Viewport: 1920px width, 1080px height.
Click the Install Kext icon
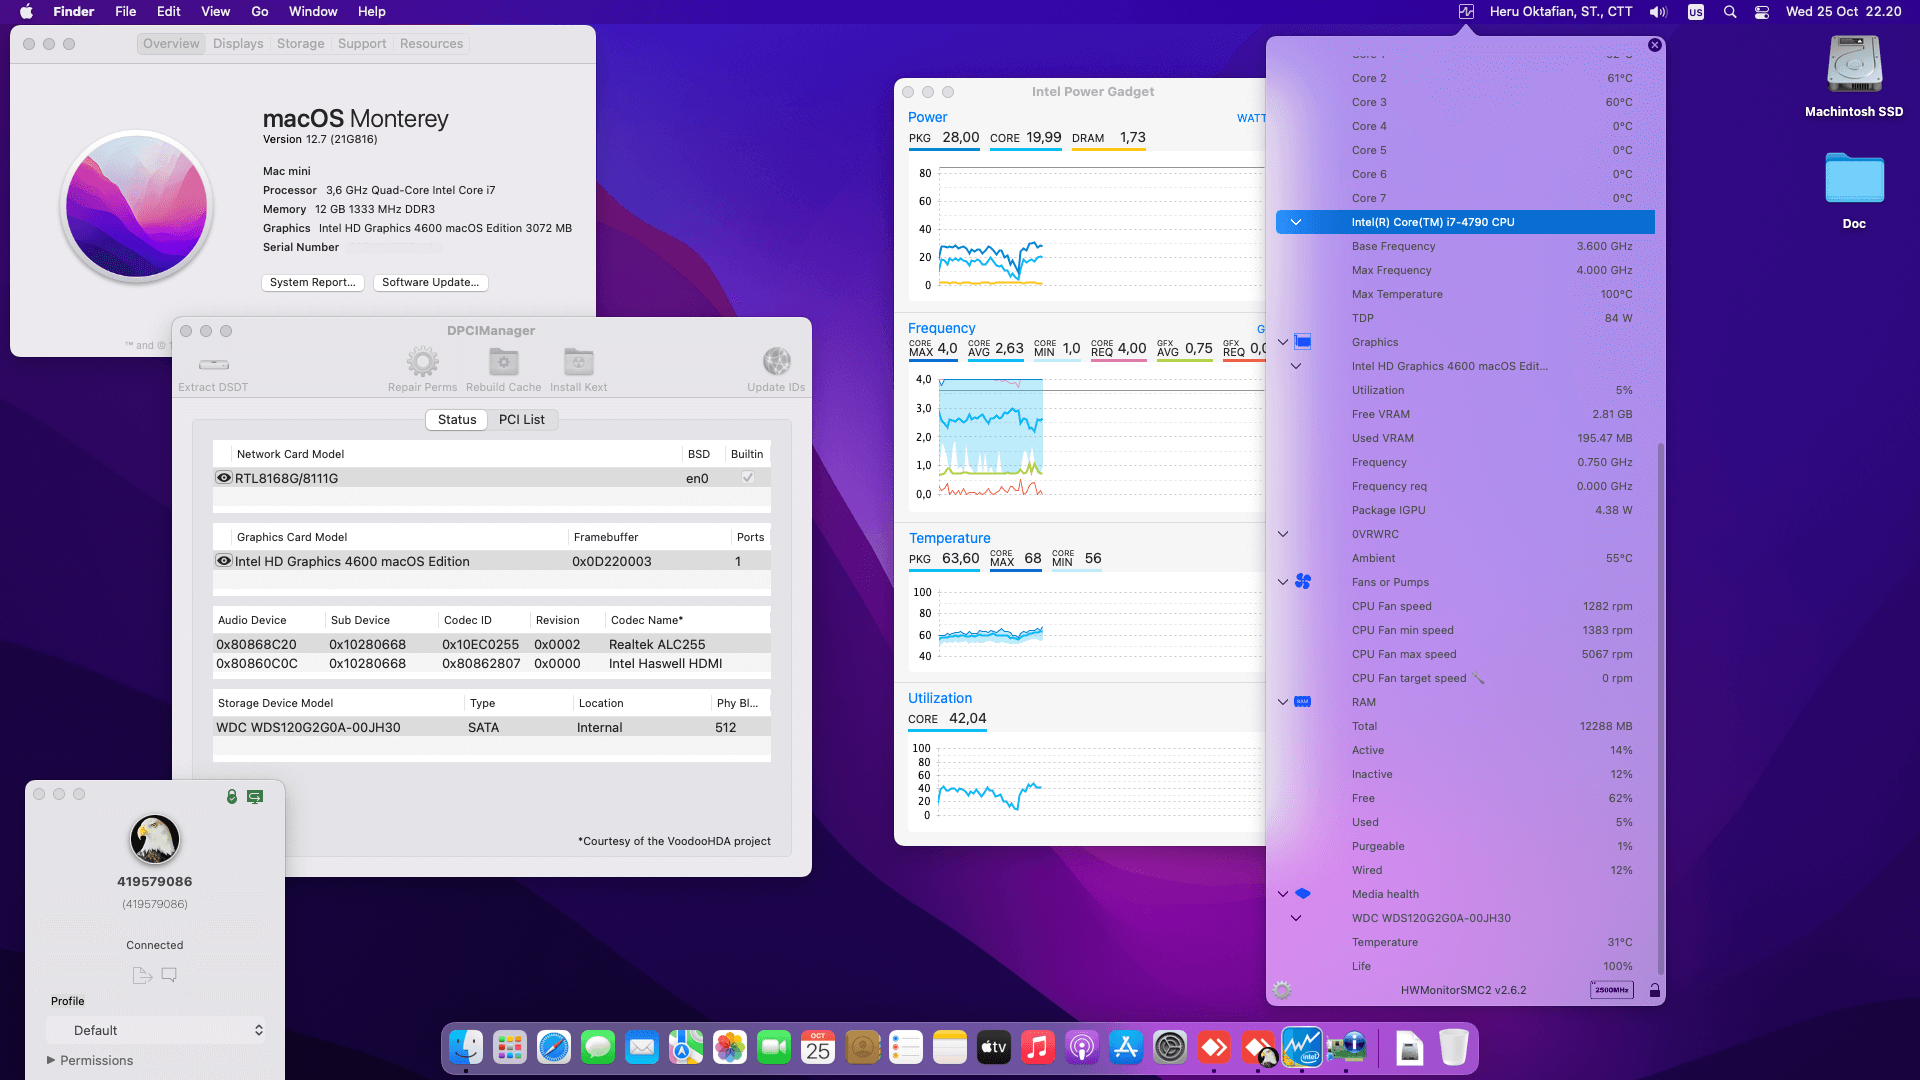(578, 362)
